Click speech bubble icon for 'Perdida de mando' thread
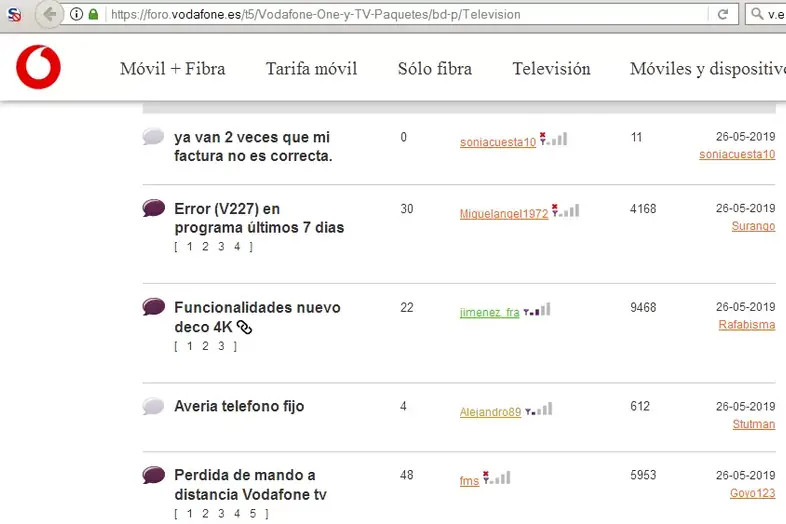The height and width of the screenshot is (524, 786). pos(153,474)
